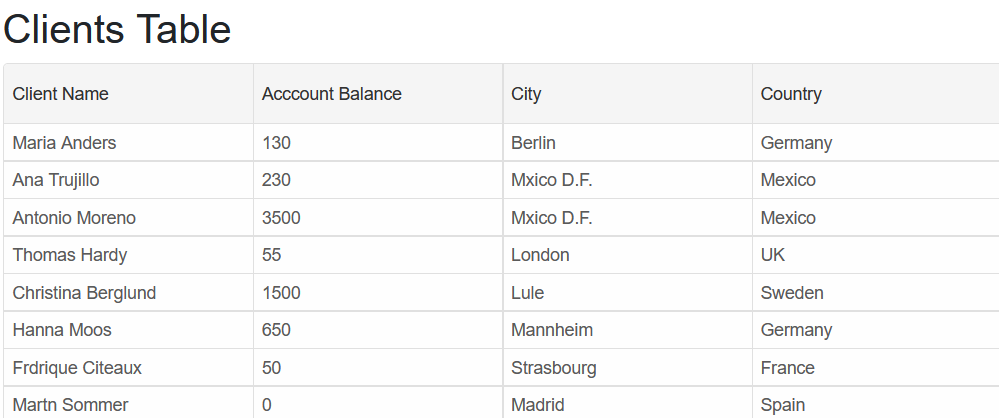Select Antonio Moreno's balance of 3500

click(378, 217)
